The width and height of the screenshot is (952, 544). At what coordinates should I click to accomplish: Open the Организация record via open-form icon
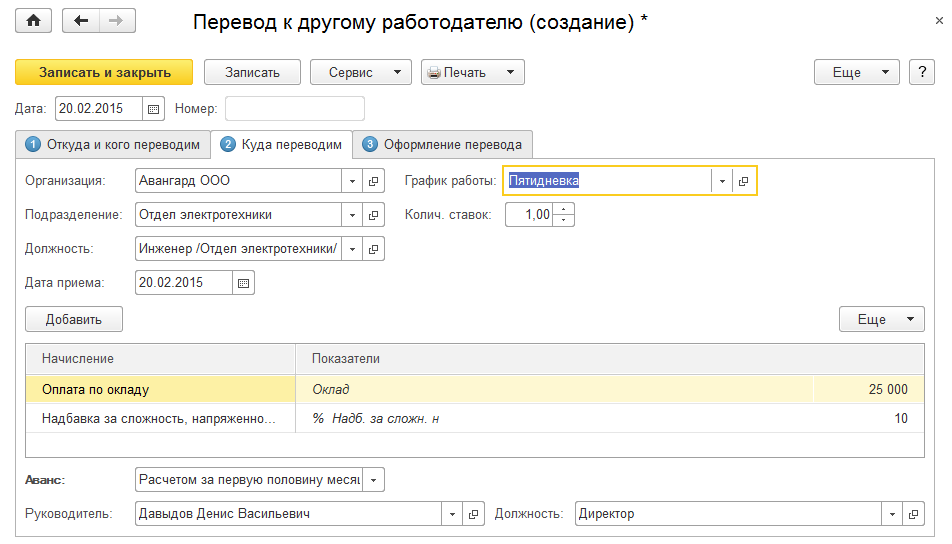(374, 181)
